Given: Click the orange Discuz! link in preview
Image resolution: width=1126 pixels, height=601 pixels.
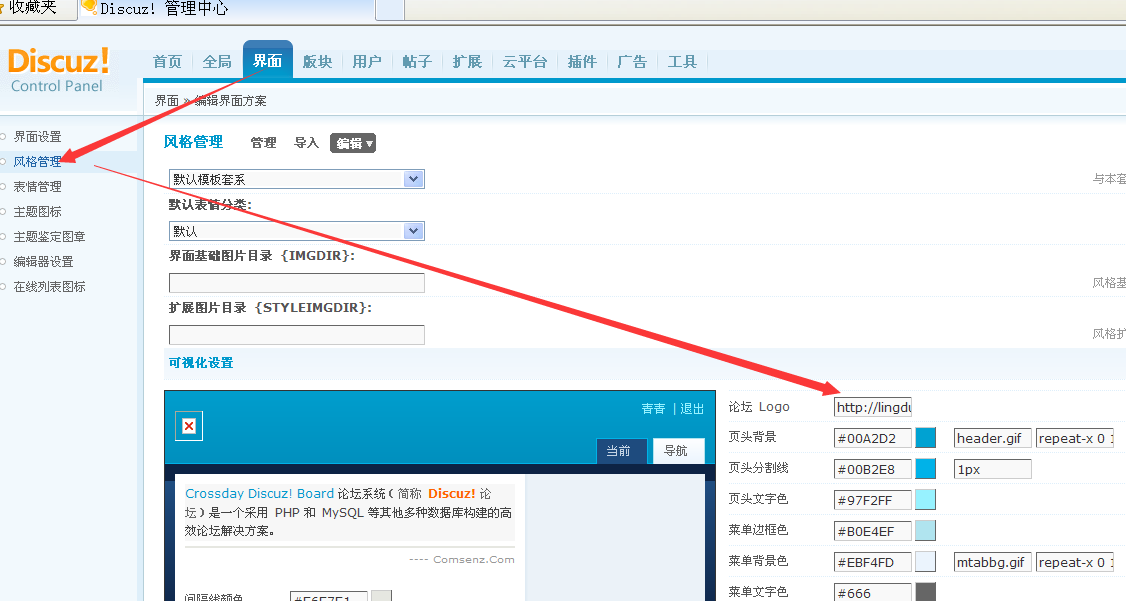Looking at the screenshot, I should (452, 493).
